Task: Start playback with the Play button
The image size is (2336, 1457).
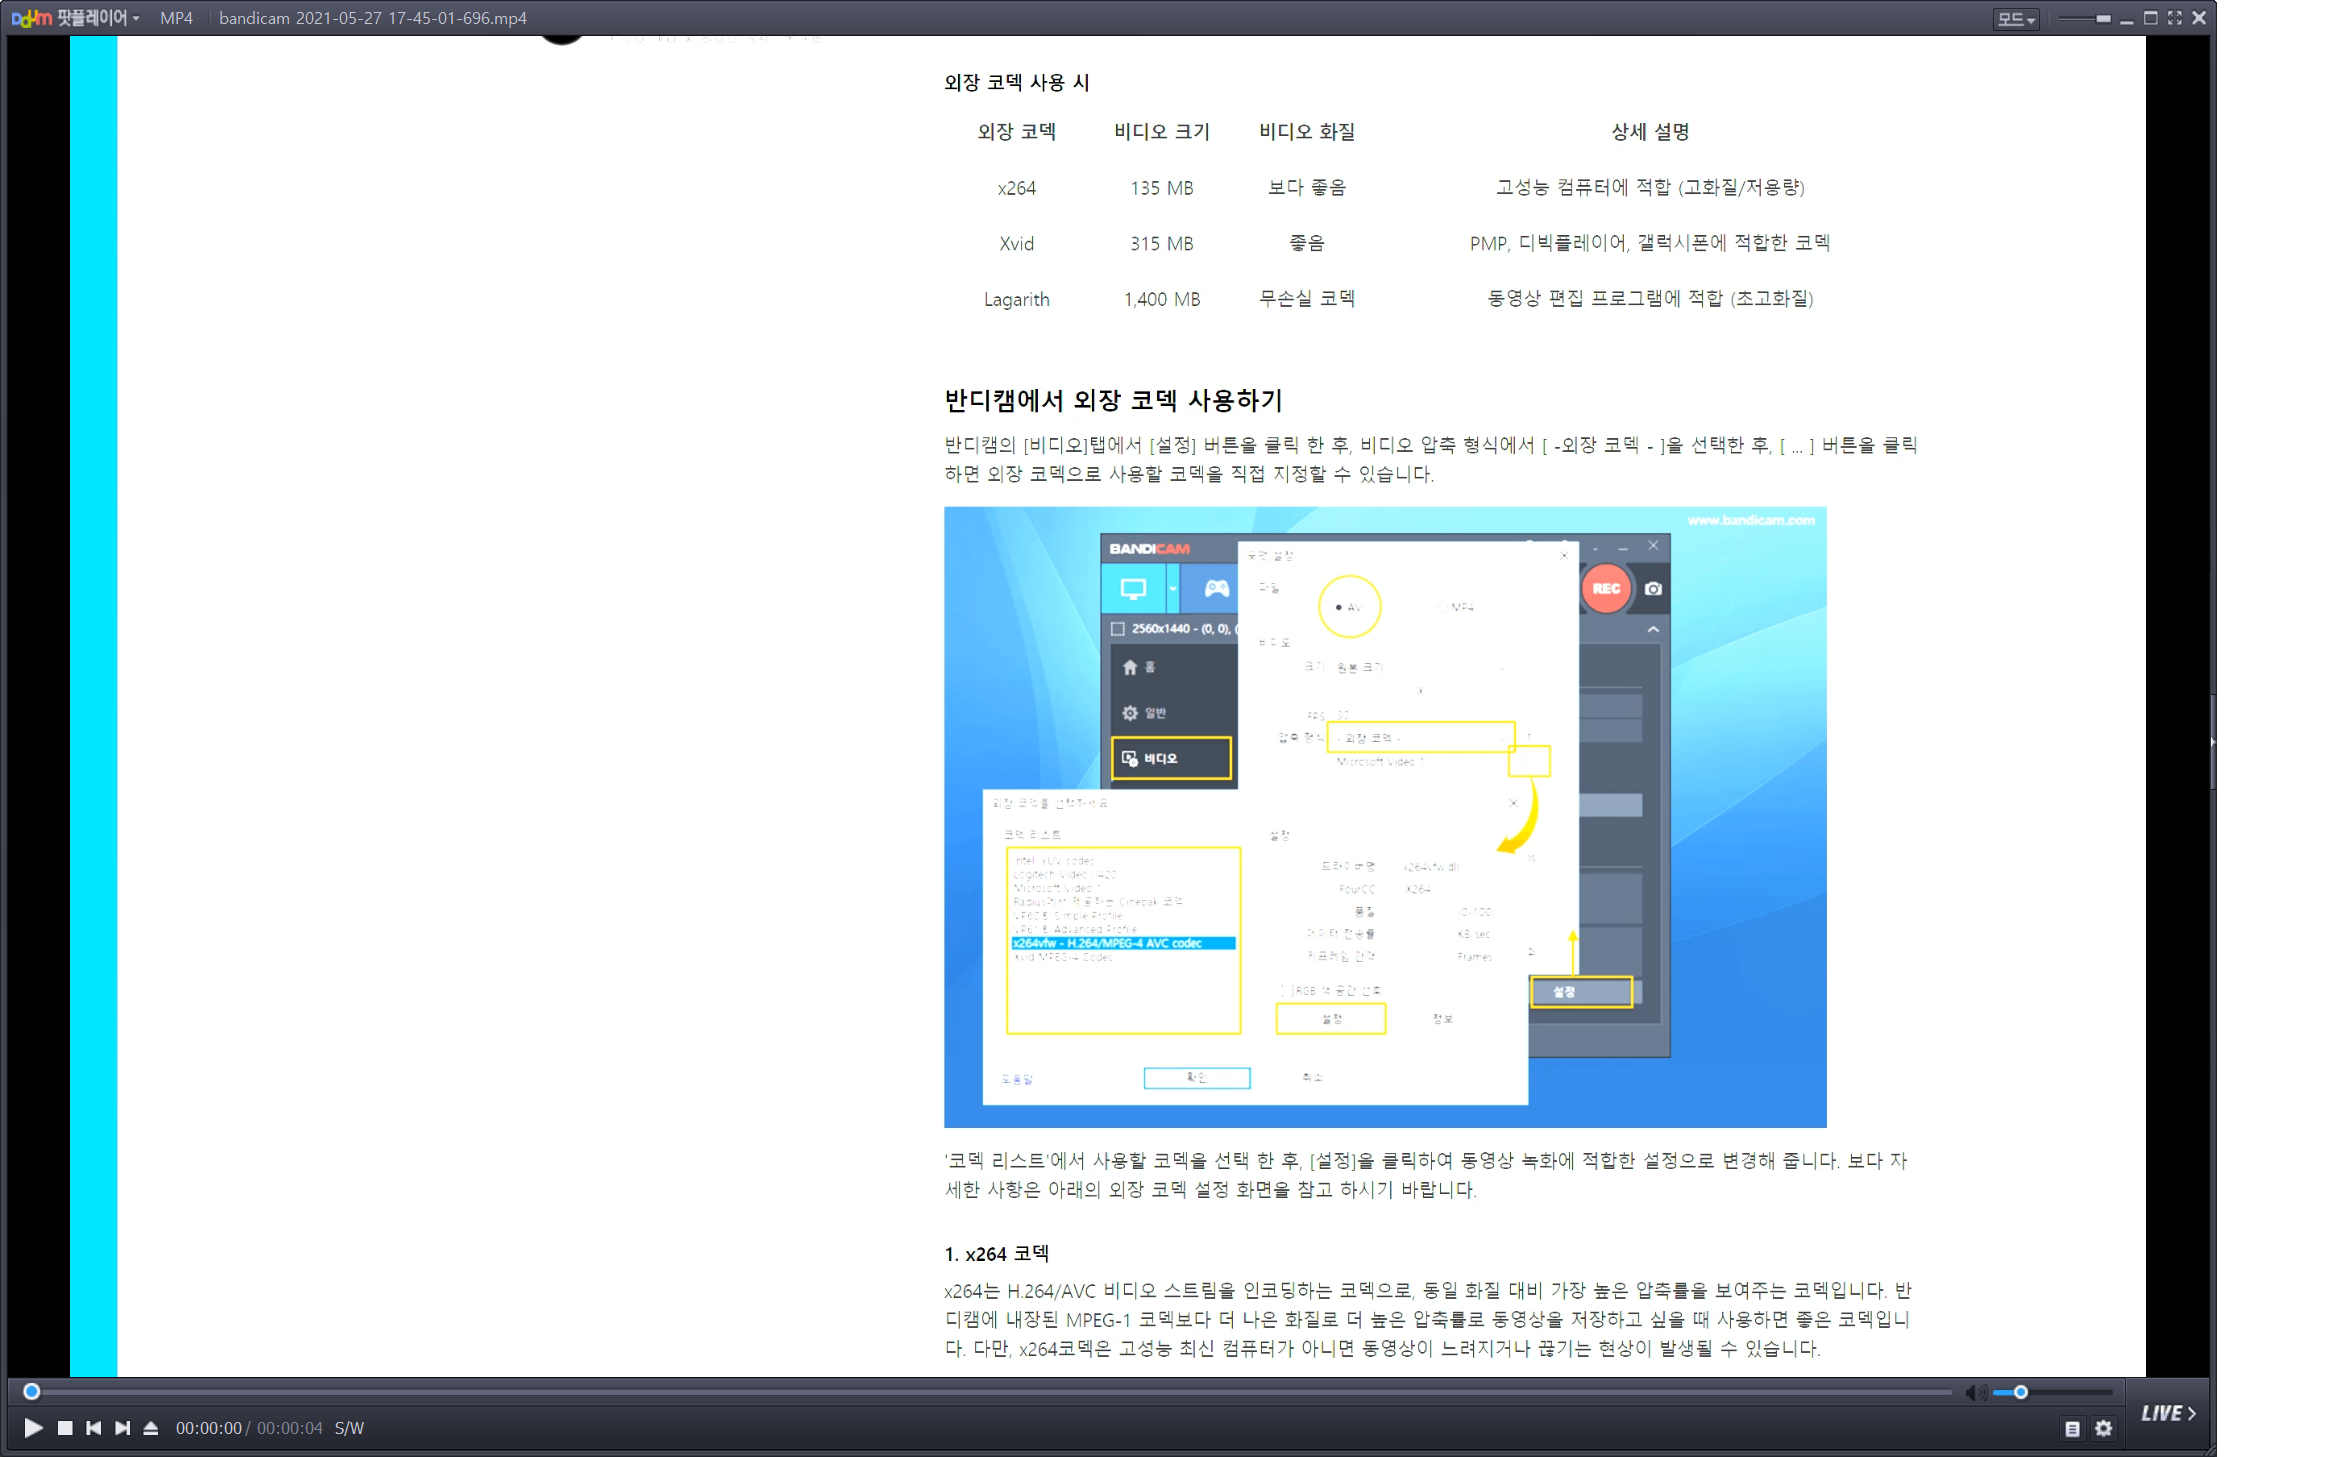Action: (x=33, y=1428)
